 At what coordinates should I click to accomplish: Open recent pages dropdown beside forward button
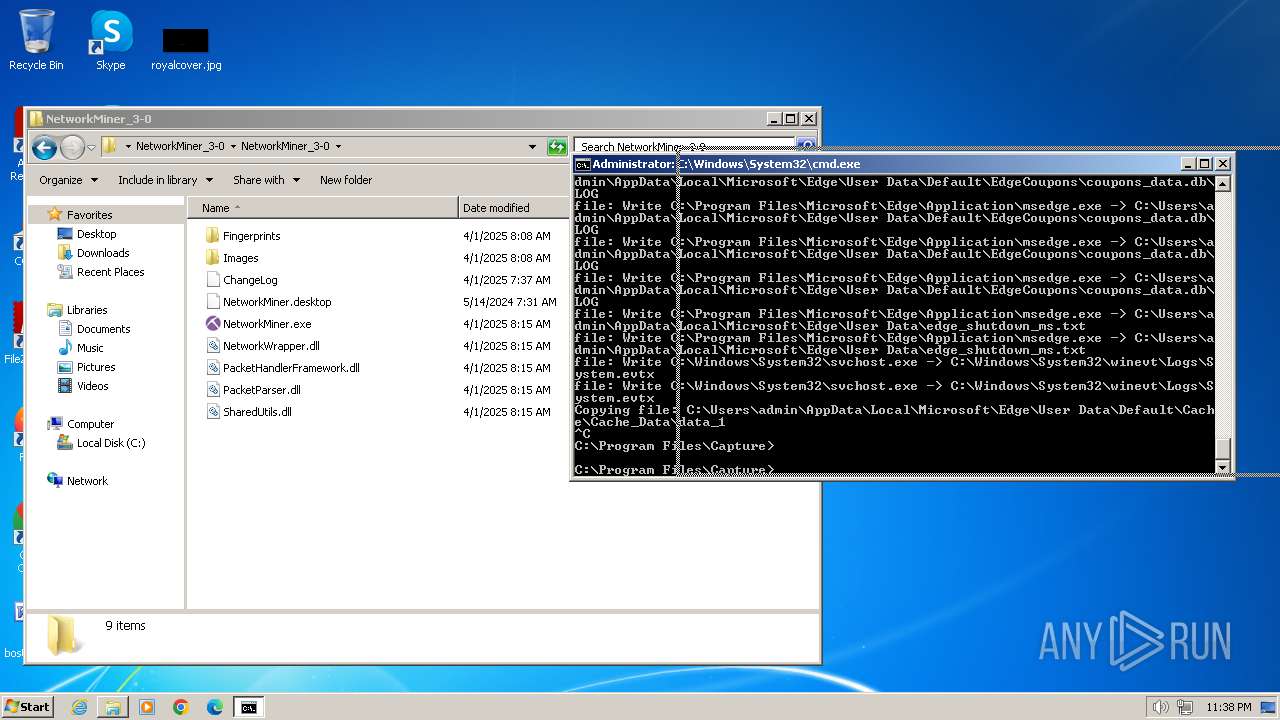point(91,148)
